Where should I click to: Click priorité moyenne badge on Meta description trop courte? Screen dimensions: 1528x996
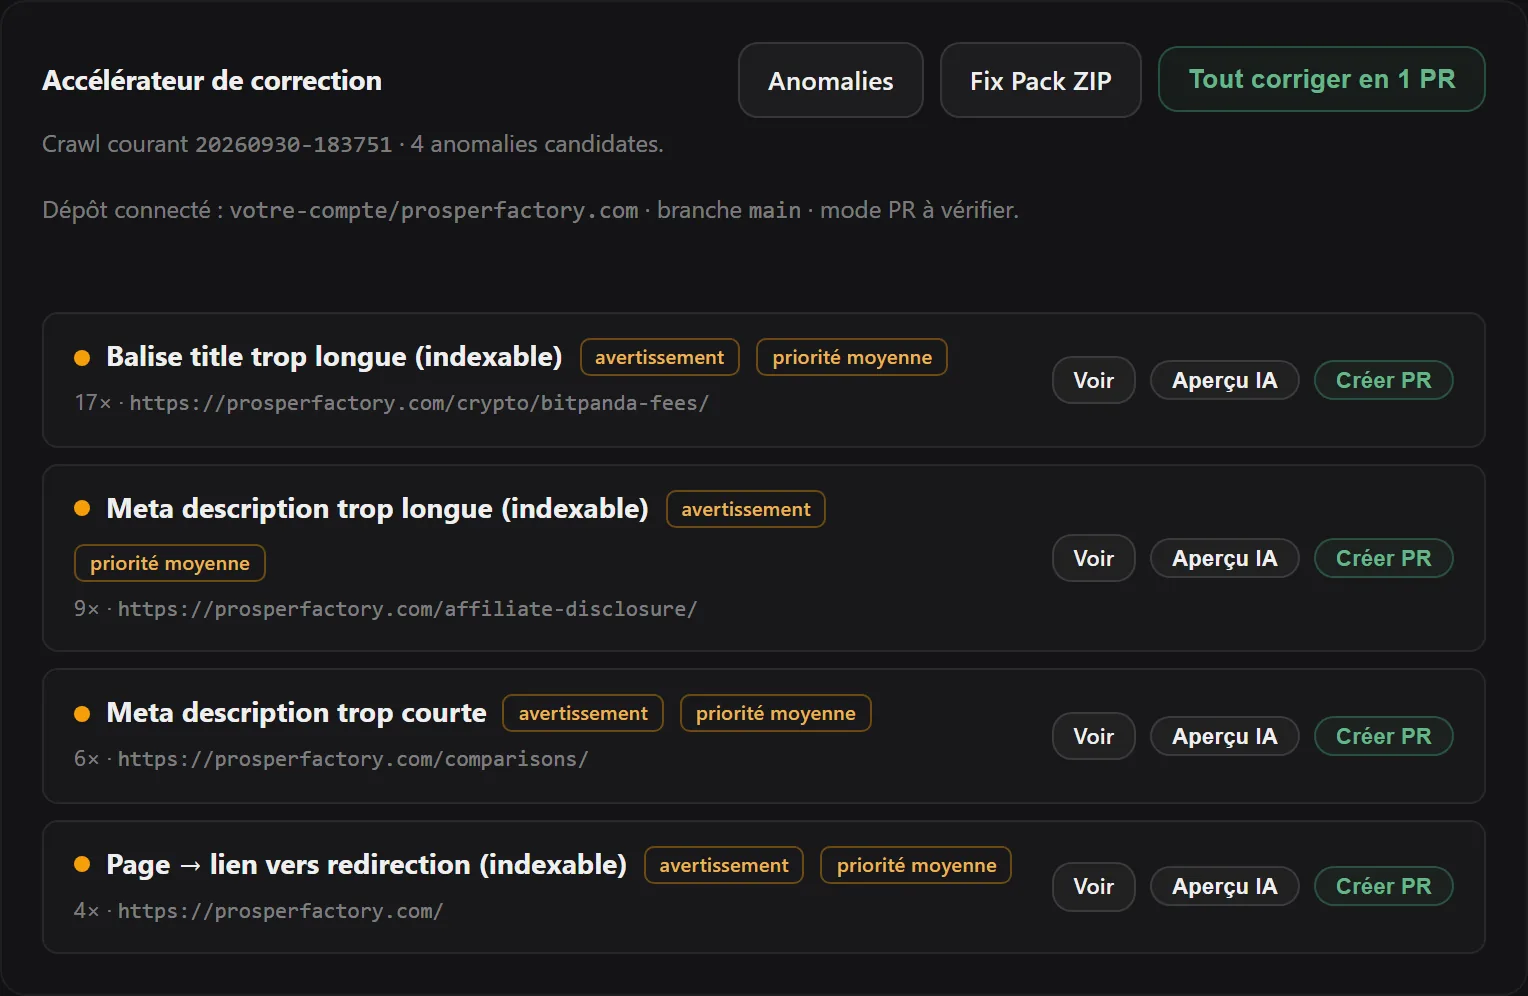776,713
